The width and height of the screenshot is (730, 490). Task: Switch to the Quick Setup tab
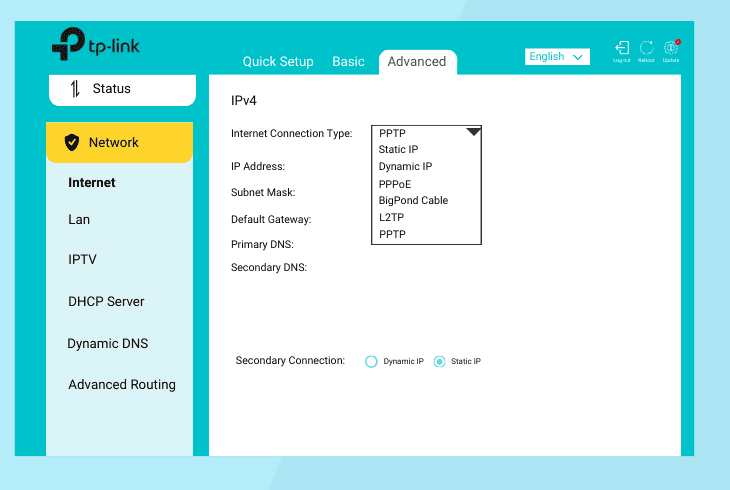coord(278,61)
